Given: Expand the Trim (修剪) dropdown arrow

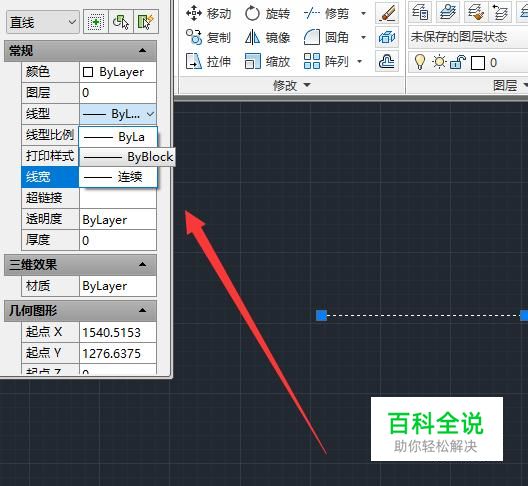Looking at the screenshot, I should pyautogui.click(x=363, y=13).
